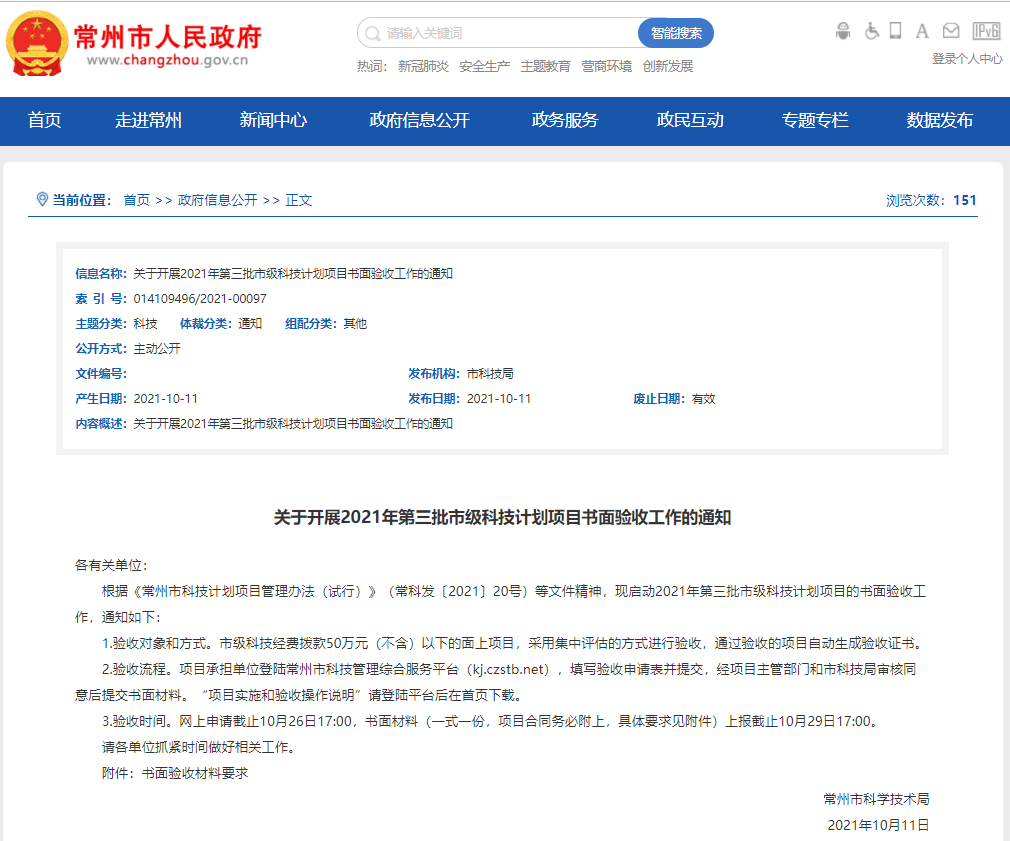This screenshot has width=1010, height=841.
Task: Switch to the 政务服务 section
Action: pos(564,121)
